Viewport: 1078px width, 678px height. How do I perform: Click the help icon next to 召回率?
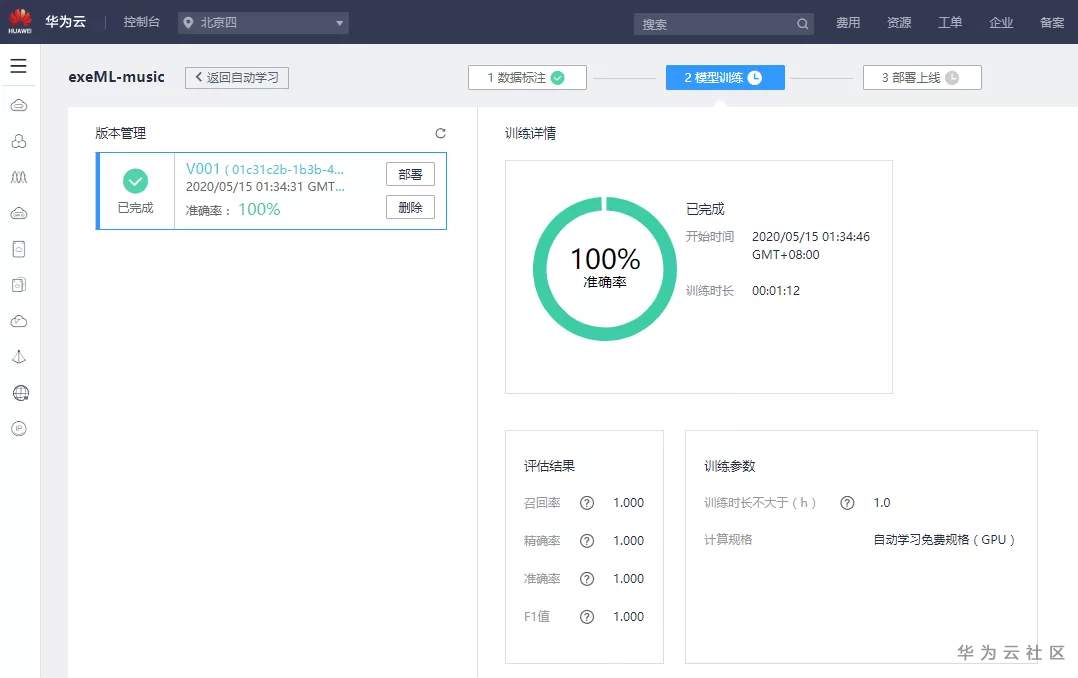point(586,503)
